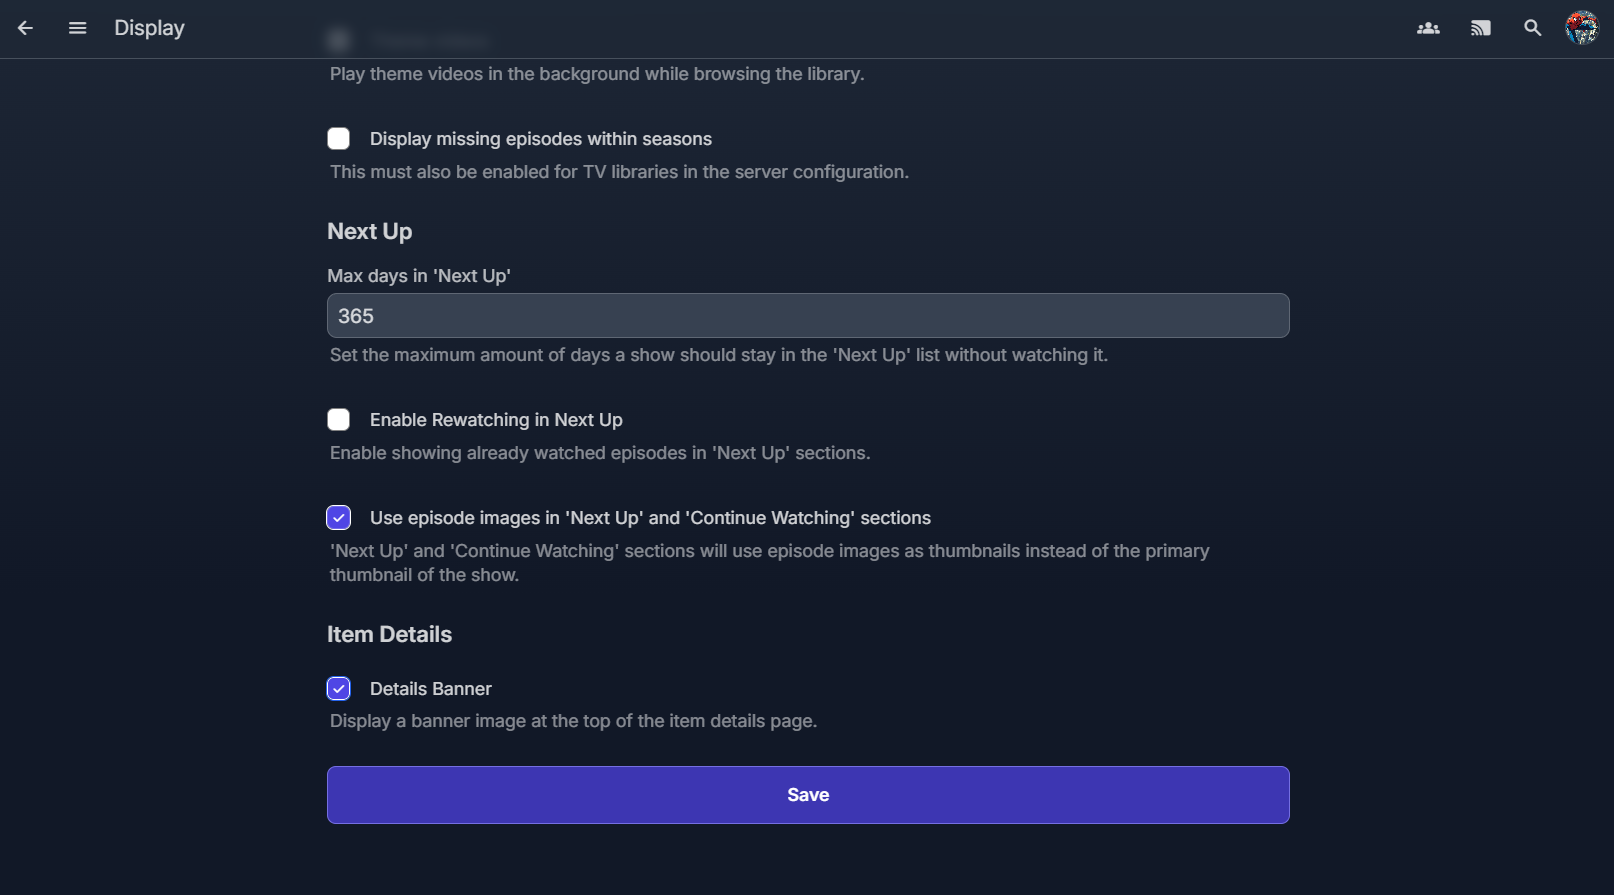Image resolution: width=1614 pixels, height=895 pixels.
Task: Open the SyncPlay group icon
Action: coord(1428,28)
